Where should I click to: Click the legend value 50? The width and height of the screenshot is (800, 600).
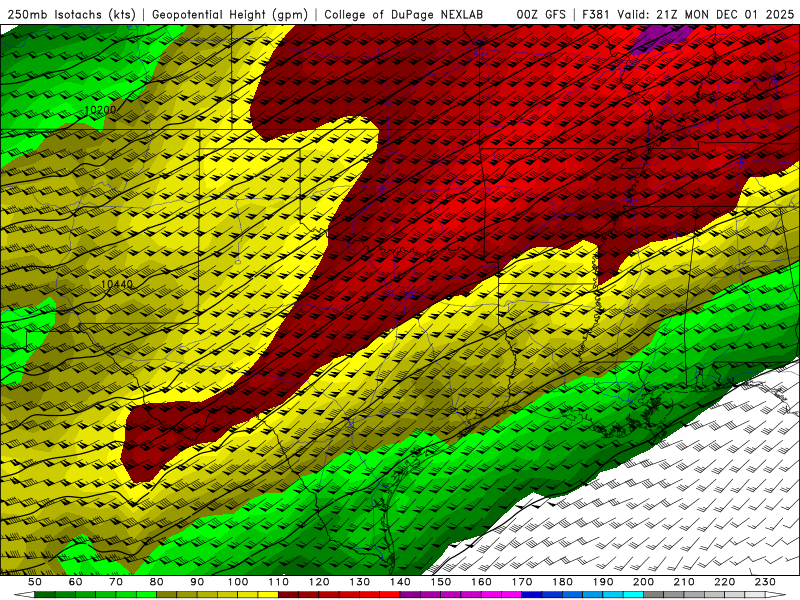[35, 582]
